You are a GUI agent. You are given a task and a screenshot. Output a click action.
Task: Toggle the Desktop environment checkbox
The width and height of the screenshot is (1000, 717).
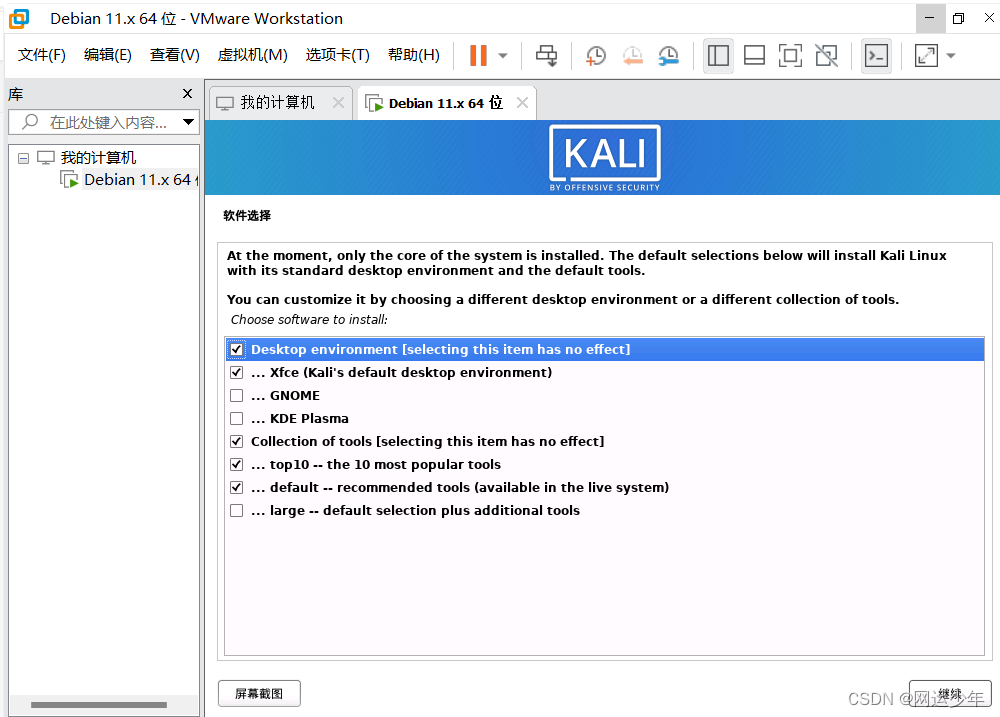coord(237,350)
